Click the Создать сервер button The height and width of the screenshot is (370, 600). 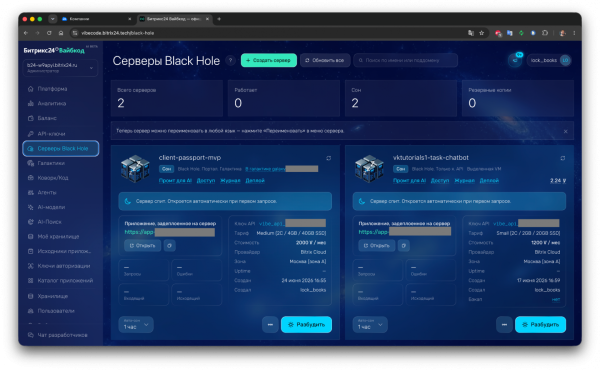tap(269, 60)
